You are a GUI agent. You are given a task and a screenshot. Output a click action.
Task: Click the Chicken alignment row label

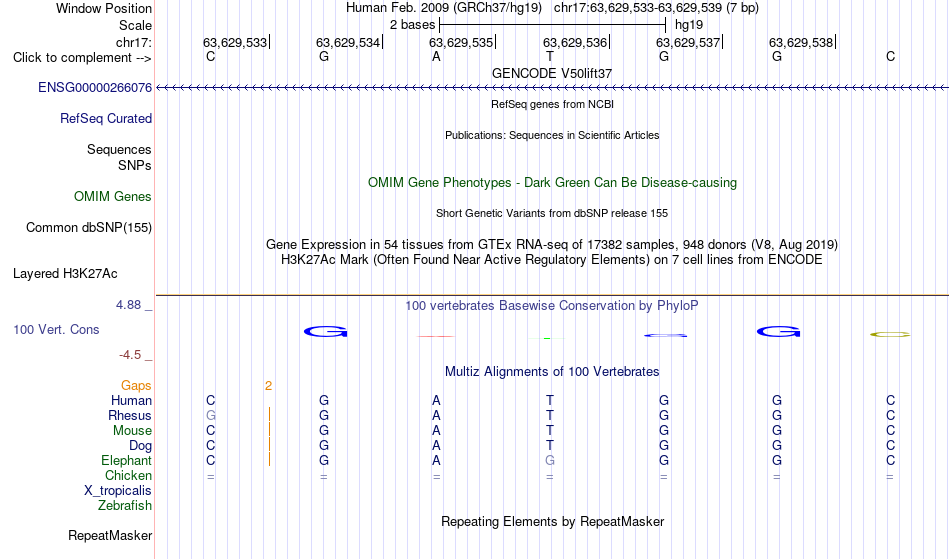point(128,475)
